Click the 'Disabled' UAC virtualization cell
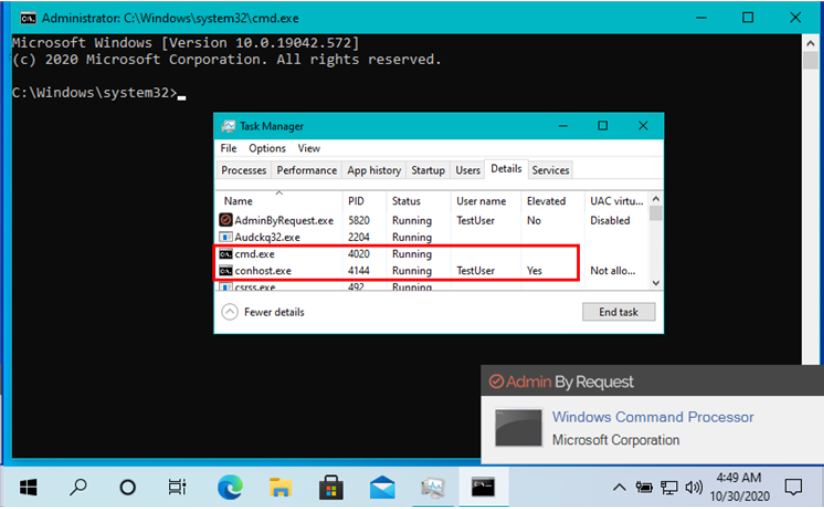 610,221
